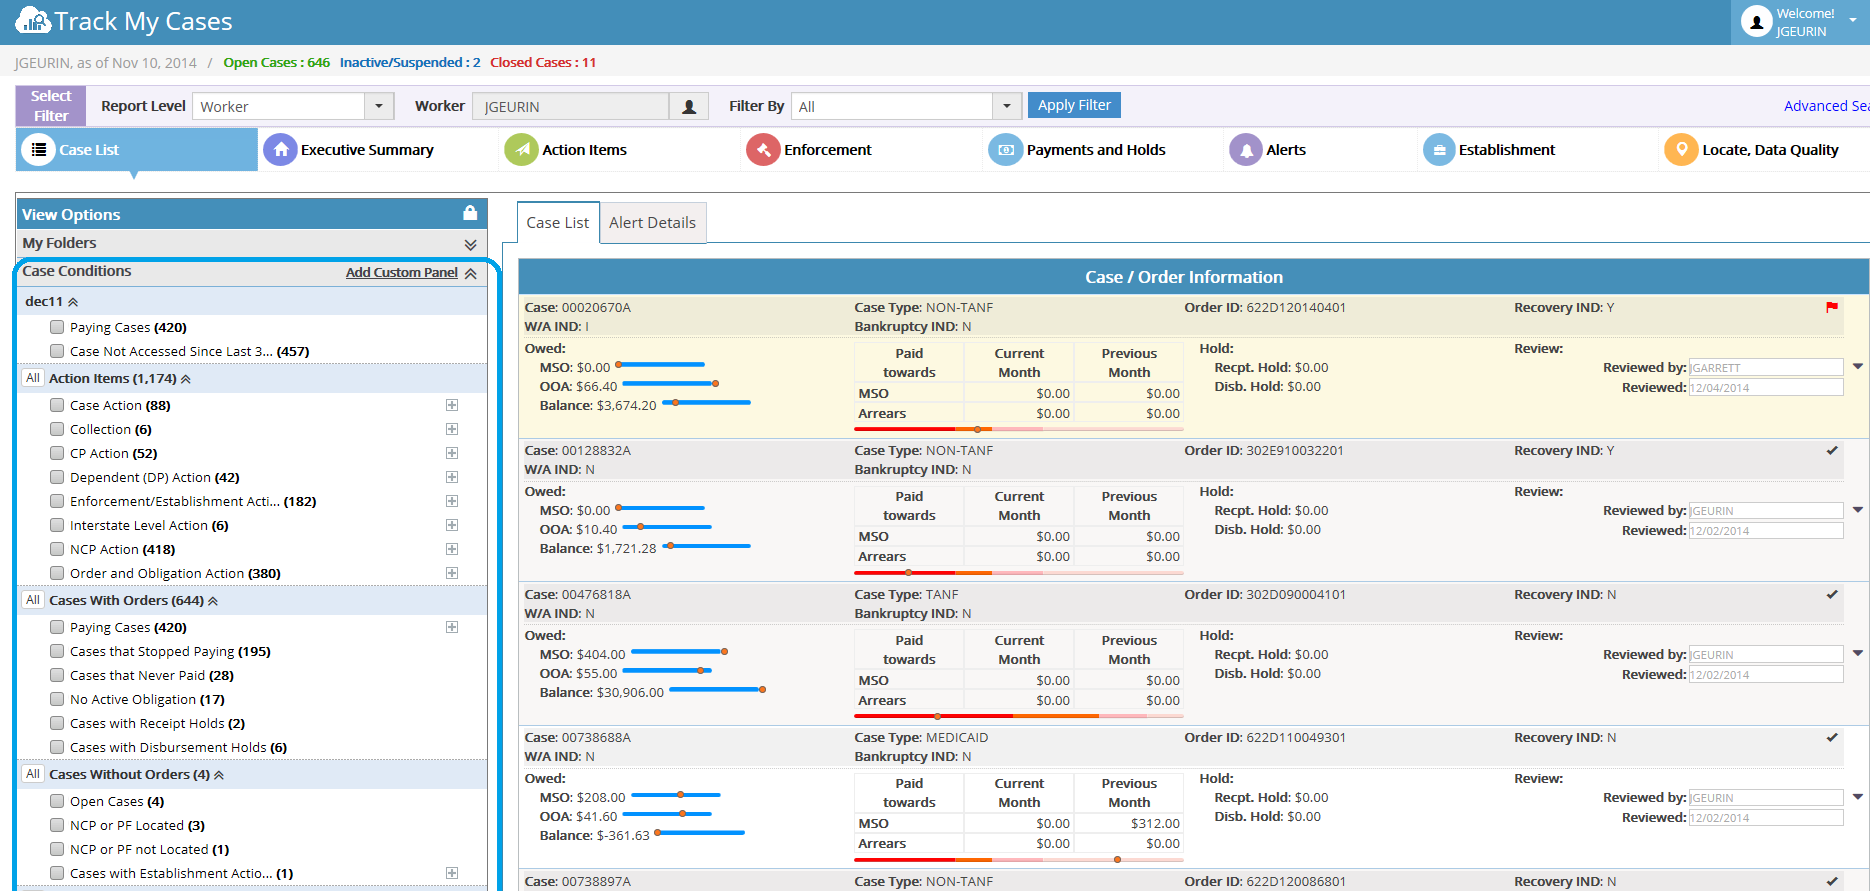The width and height of the screenshot is (1870, 891).
Task: Click plus icon next to Dependent (DP) Action
Action: [452, 477]
